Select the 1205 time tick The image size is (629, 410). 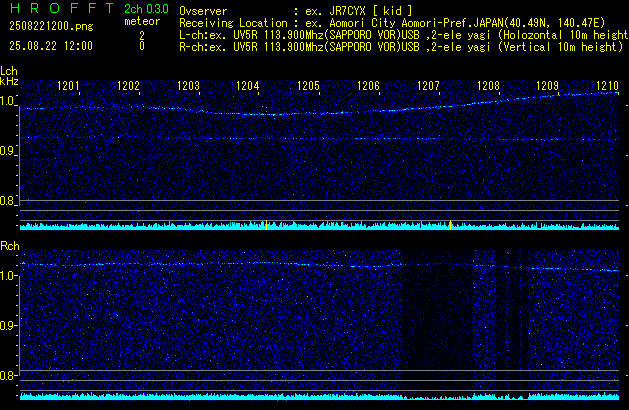tap(308, 86)
